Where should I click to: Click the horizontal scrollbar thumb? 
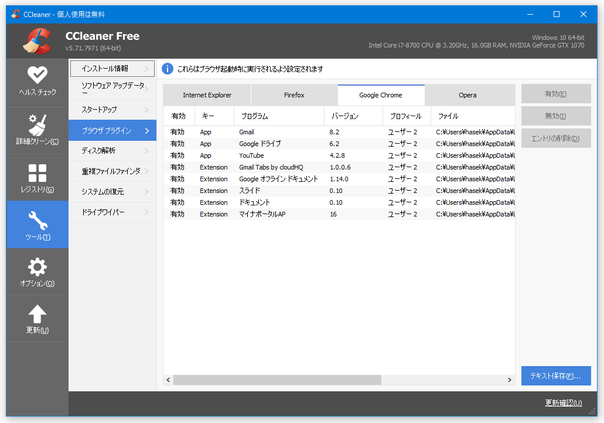(x=277, y=380)
